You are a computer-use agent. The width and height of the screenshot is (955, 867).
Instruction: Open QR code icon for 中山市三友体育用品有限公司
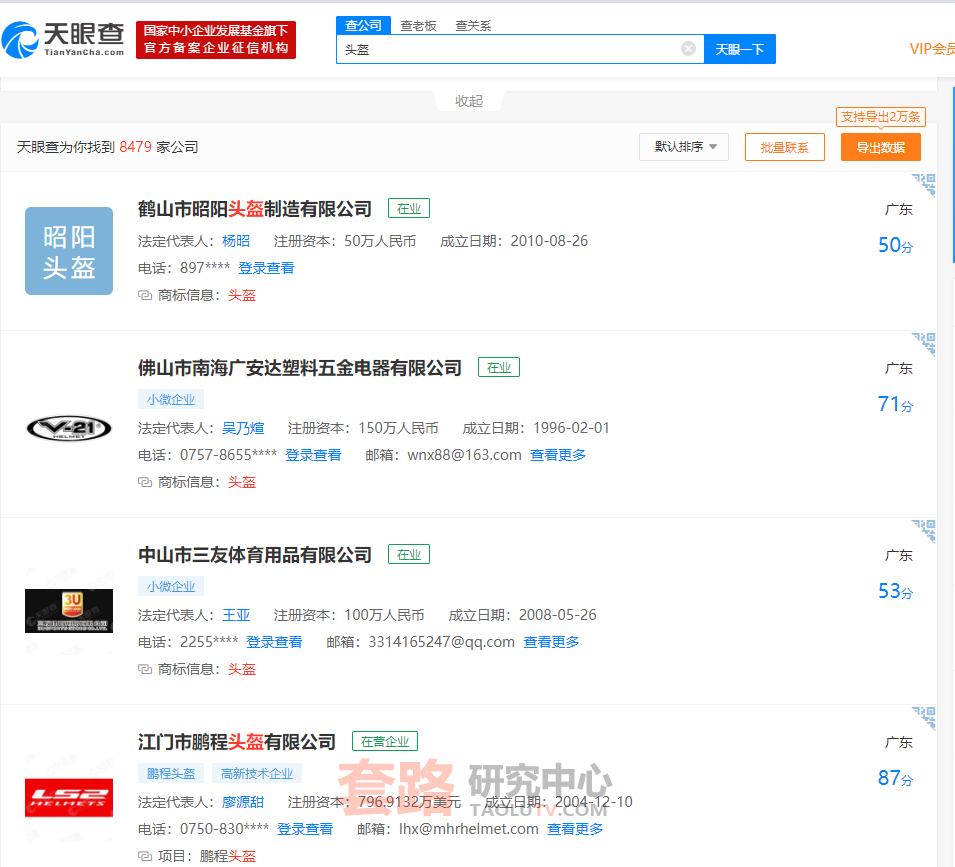pyautogui.click(x=924, y=530)
